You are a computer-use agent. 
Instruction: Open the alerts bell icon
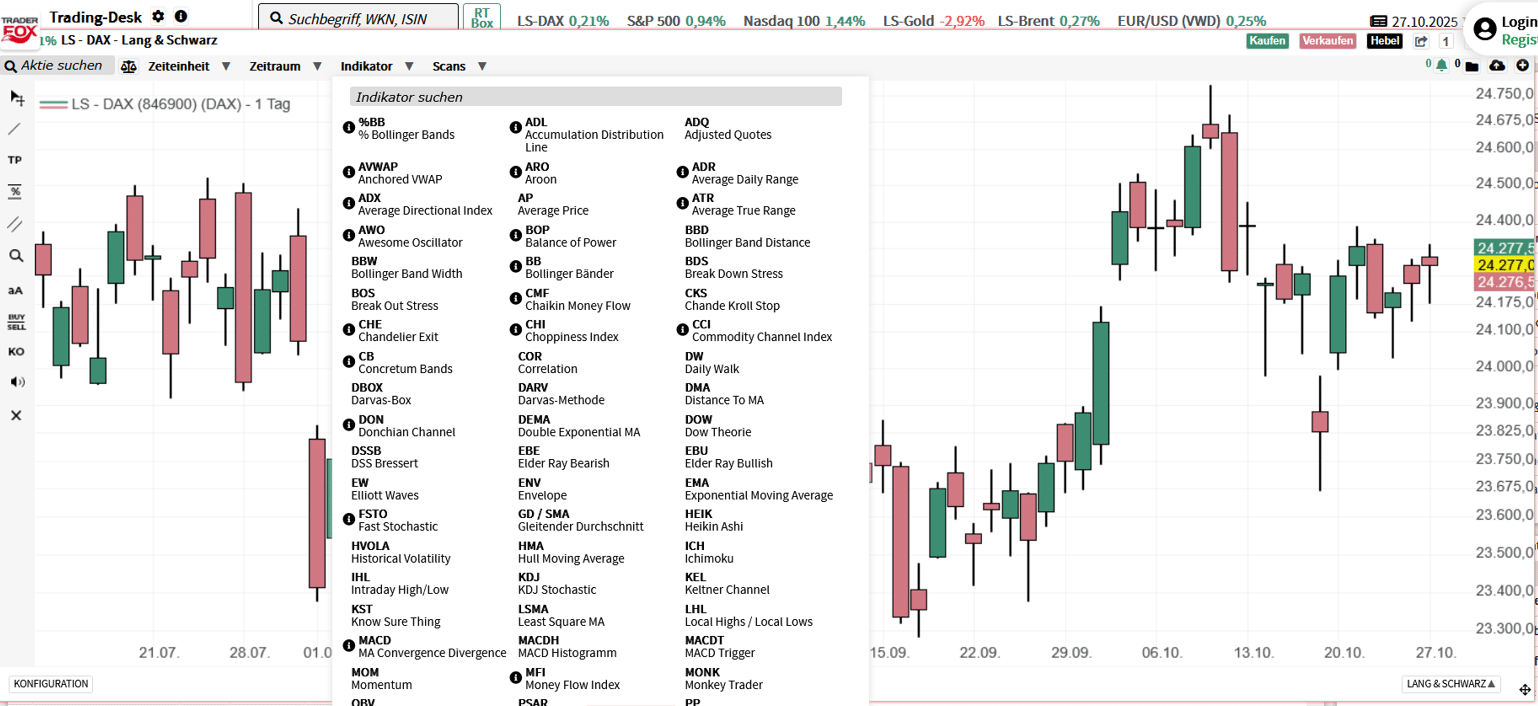(1441, 65)
